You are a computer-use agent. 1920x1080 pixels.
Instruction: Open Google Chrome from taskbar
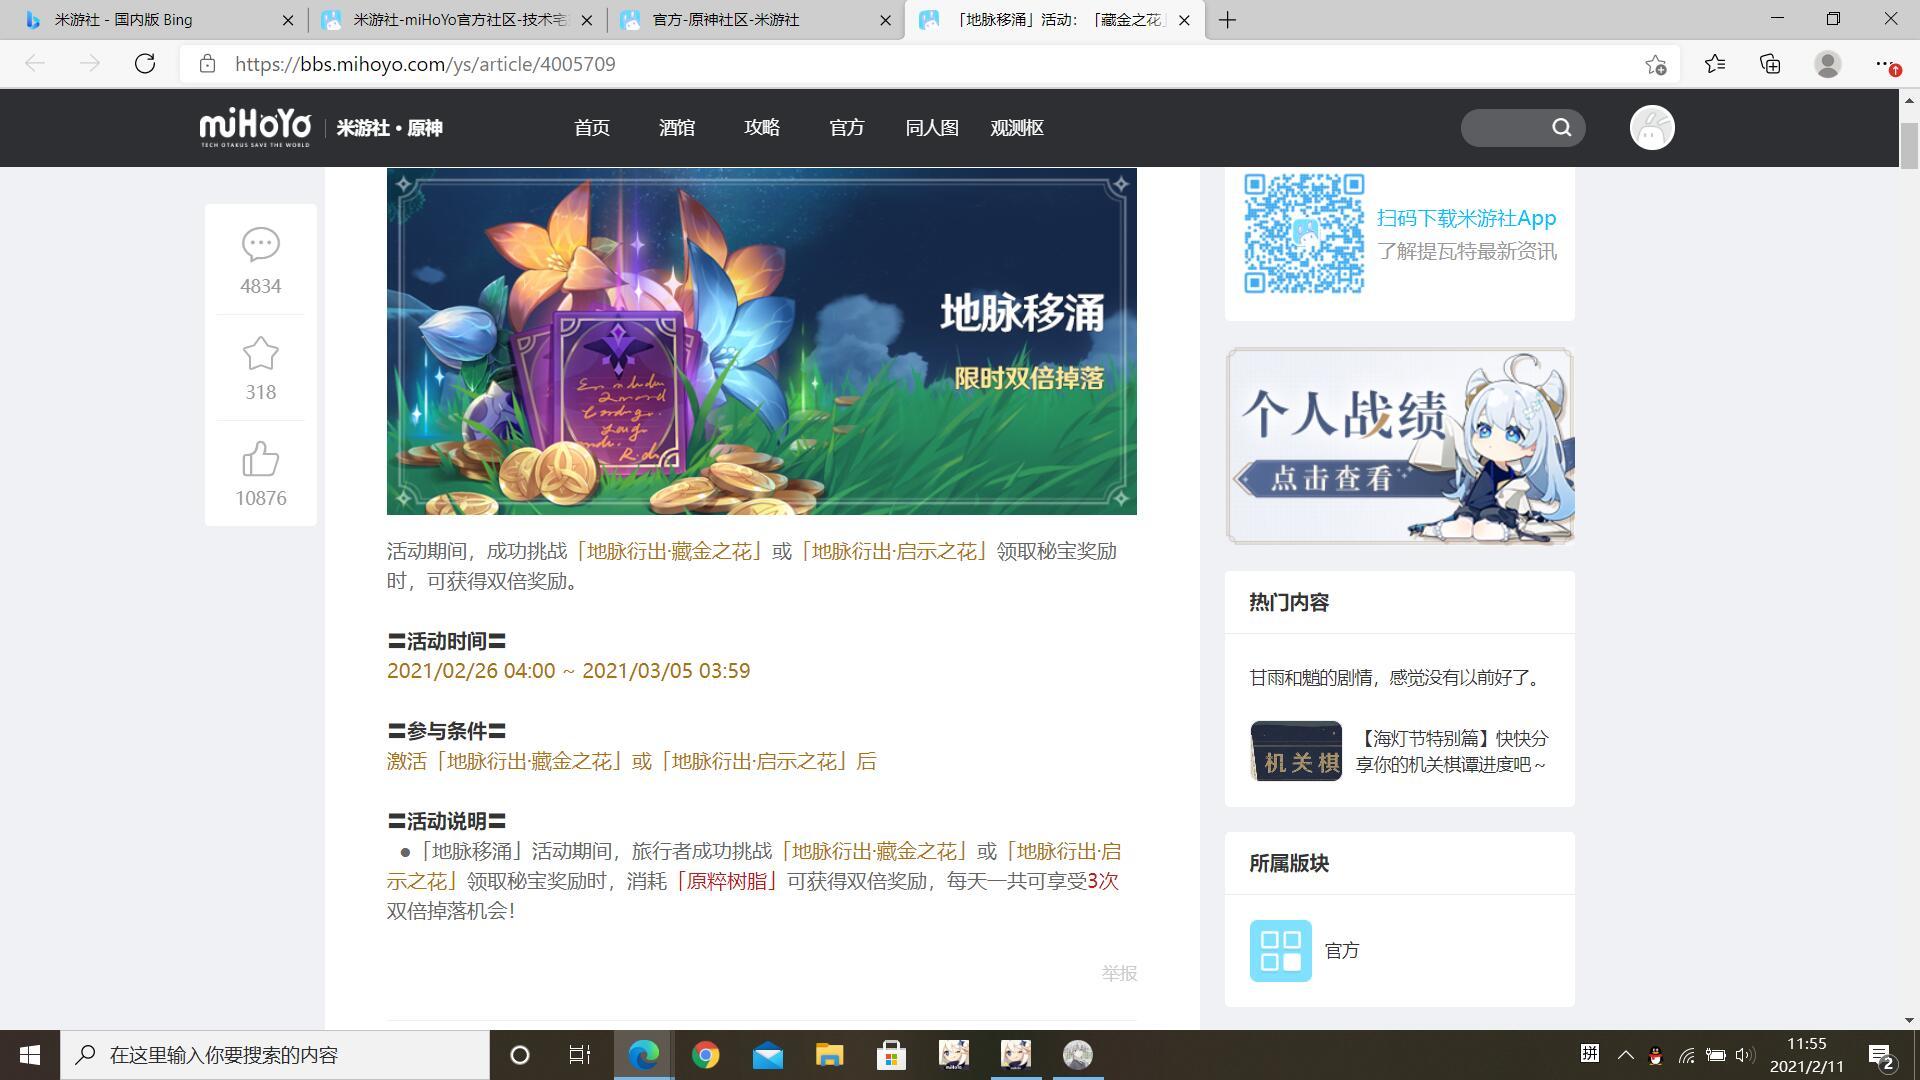coord(705,1055)
